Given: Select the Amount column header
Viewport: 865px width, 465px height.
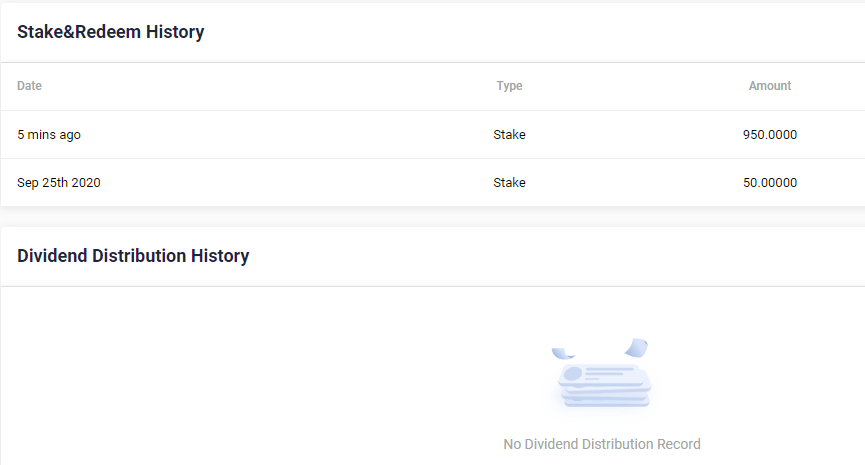Looking at the screenshot, I should 770,85.
